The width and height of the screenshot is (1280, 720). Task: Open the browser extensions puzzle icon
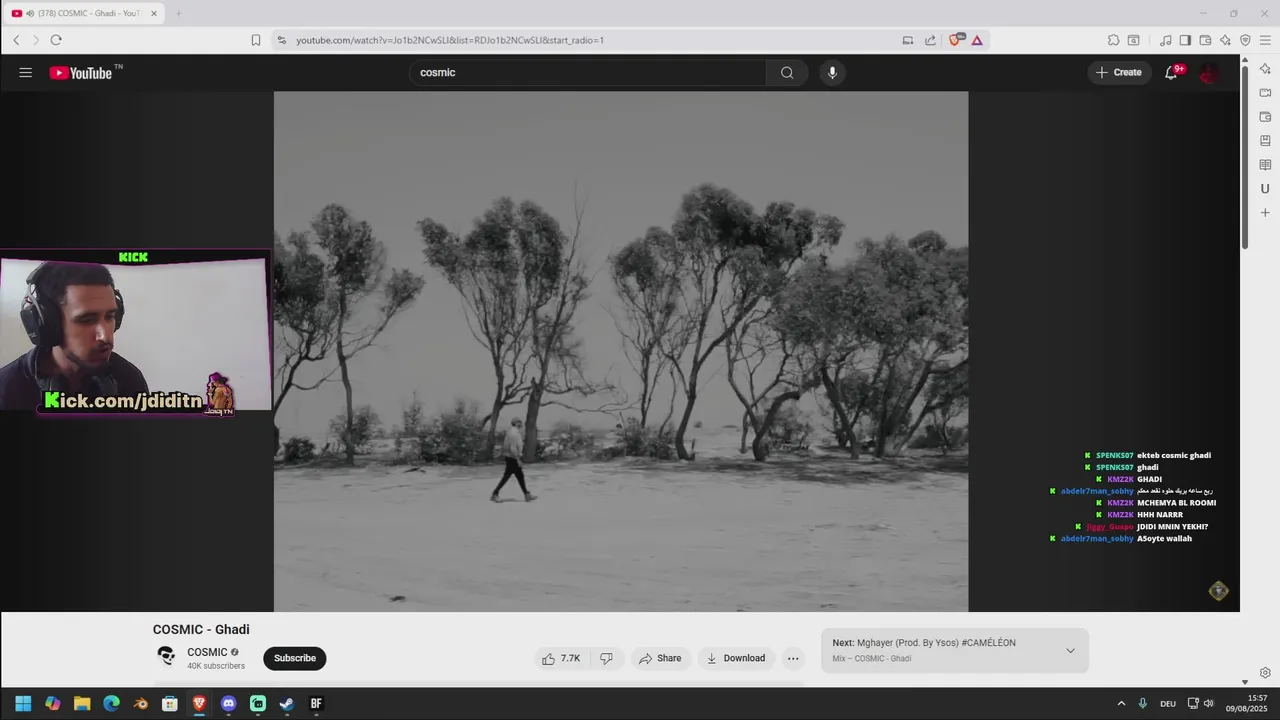[1113, 40]
